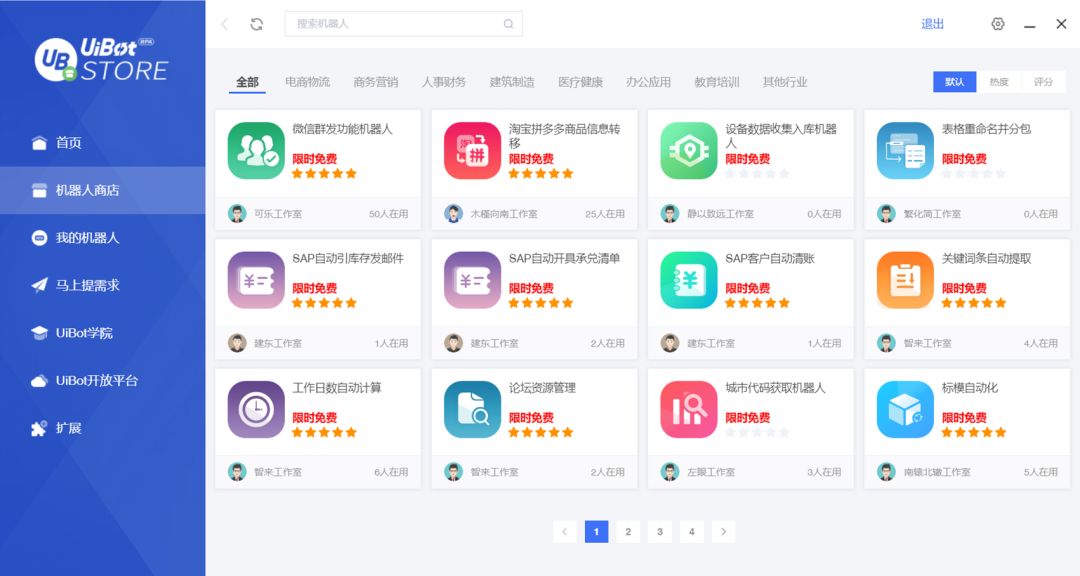Go to page 2 of results
Viewport: 1080px width, 576px height.
628,531
